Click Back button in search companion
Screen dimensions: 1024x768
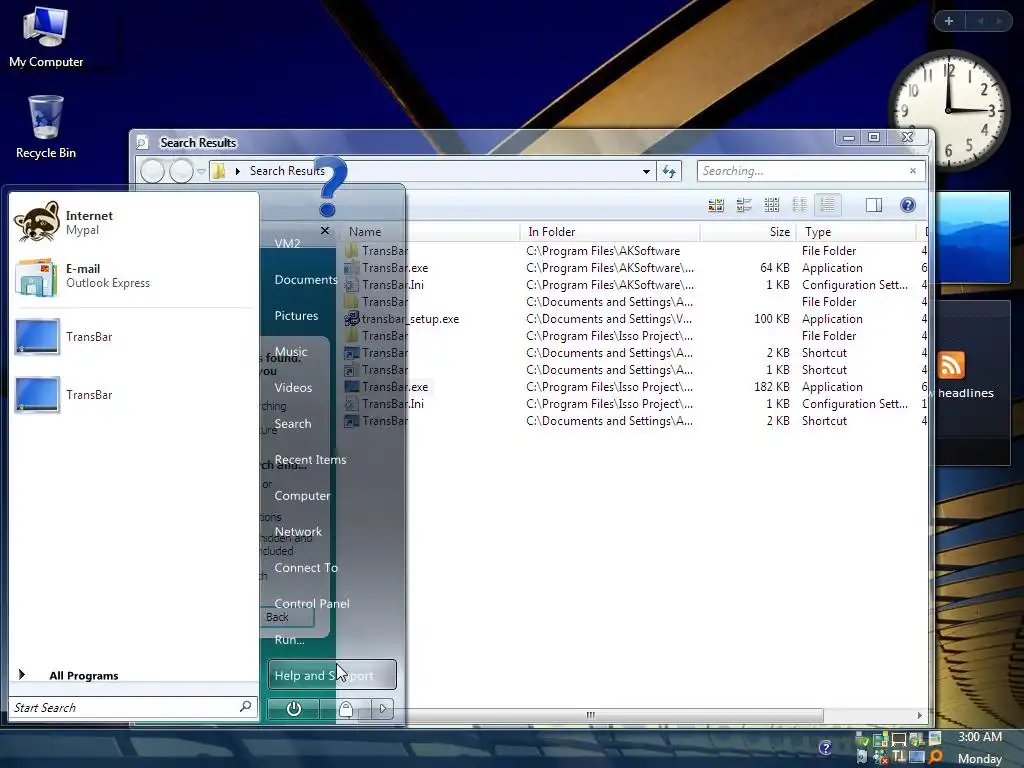click(x=287, y=617)
